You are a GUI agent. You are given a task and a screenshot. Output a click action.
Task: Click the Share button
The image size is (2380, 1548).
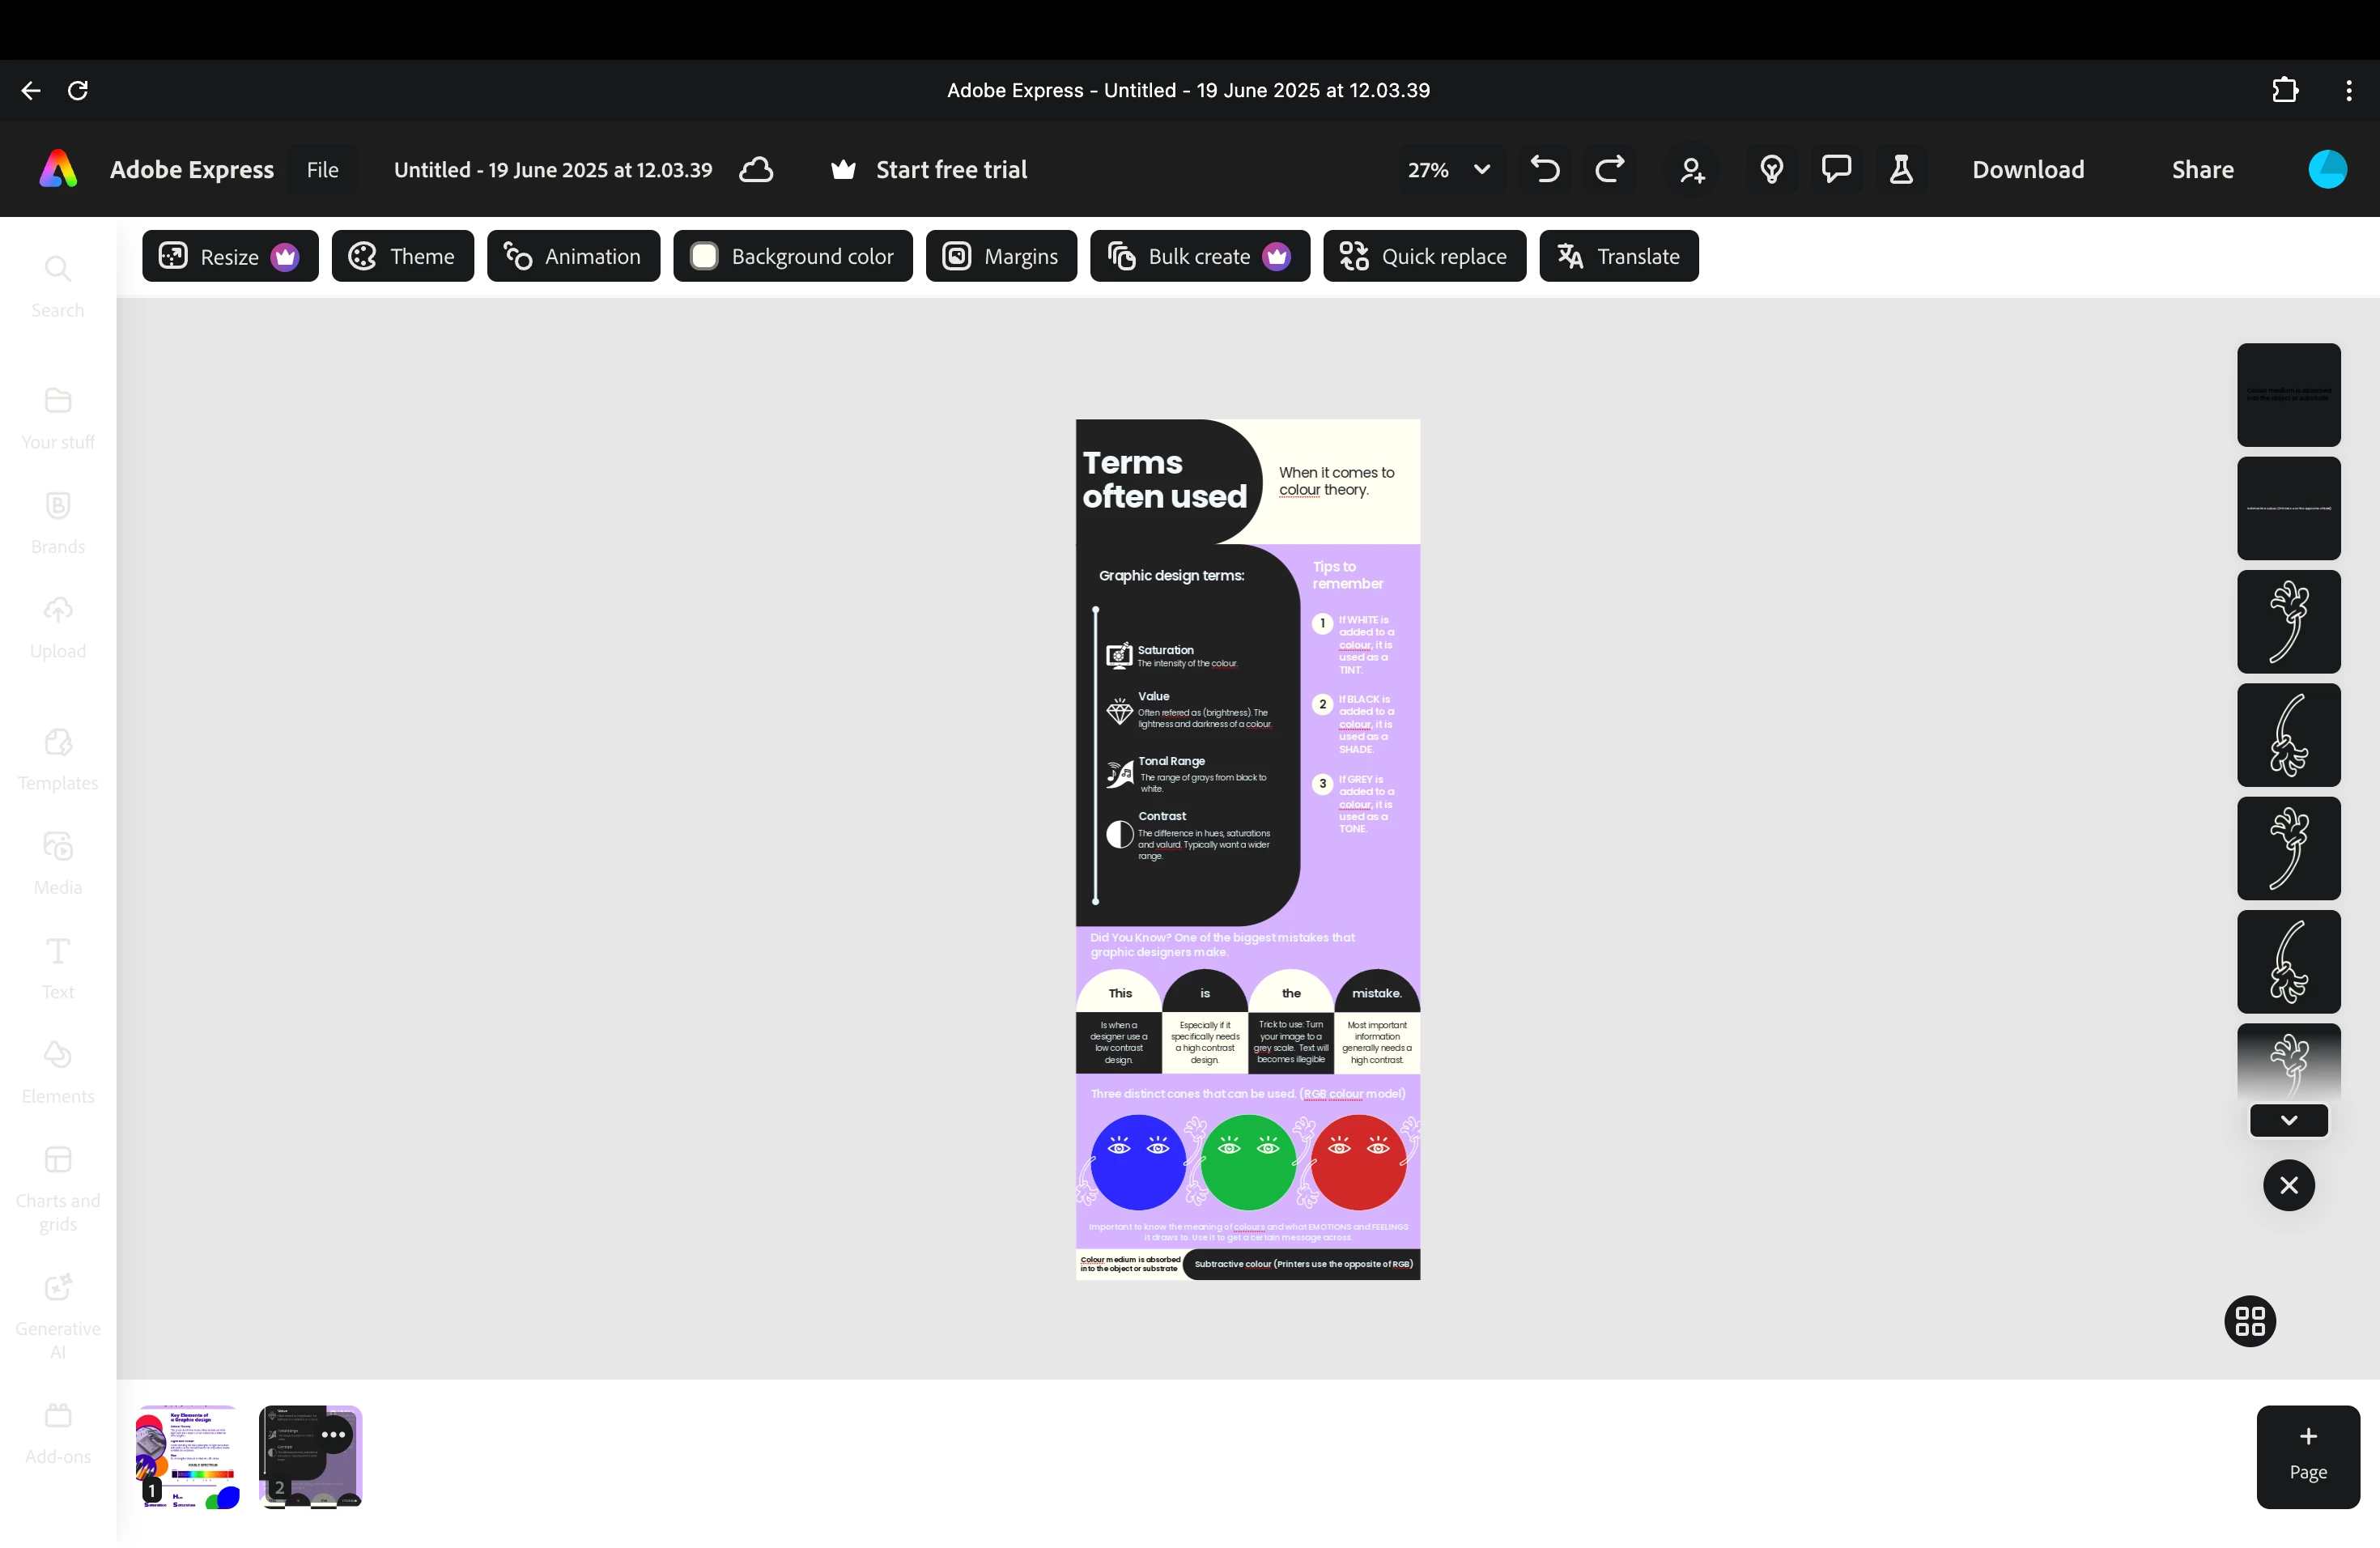(x=2202, y=170)
